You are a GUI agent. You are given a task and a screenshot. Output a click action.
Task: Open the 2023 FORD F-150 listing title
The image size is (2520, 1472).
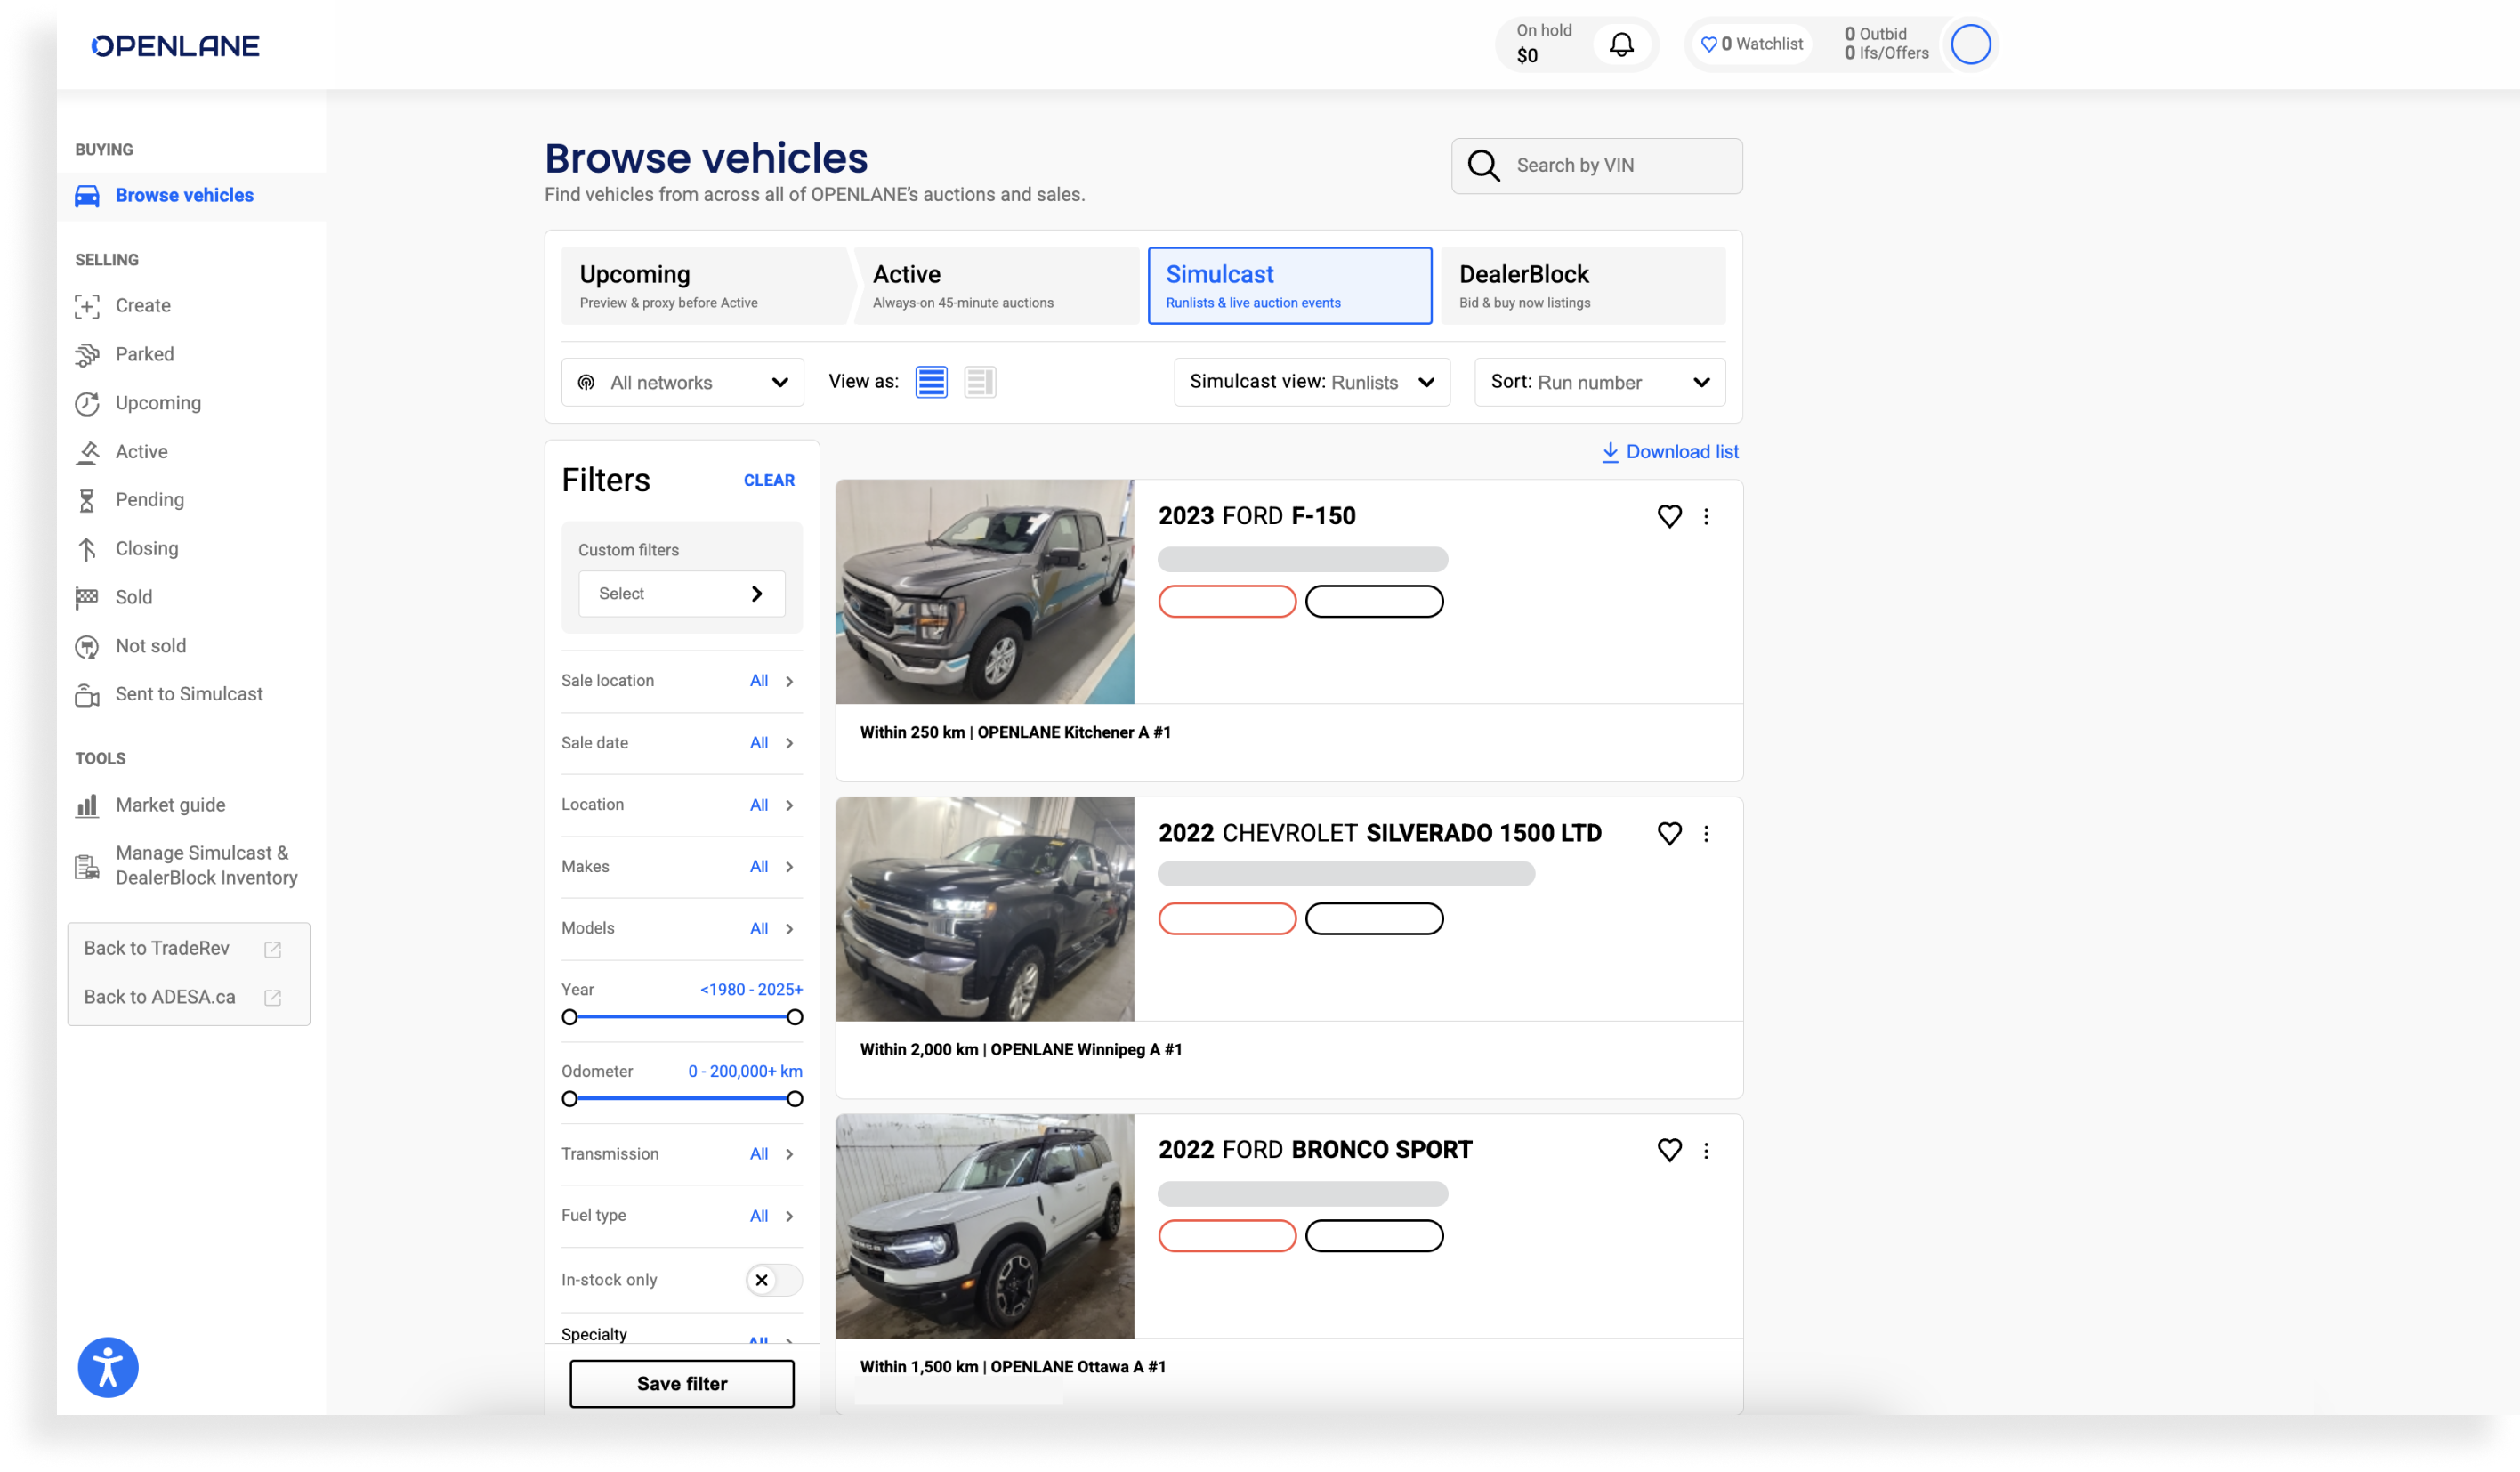pos(1257,516)
